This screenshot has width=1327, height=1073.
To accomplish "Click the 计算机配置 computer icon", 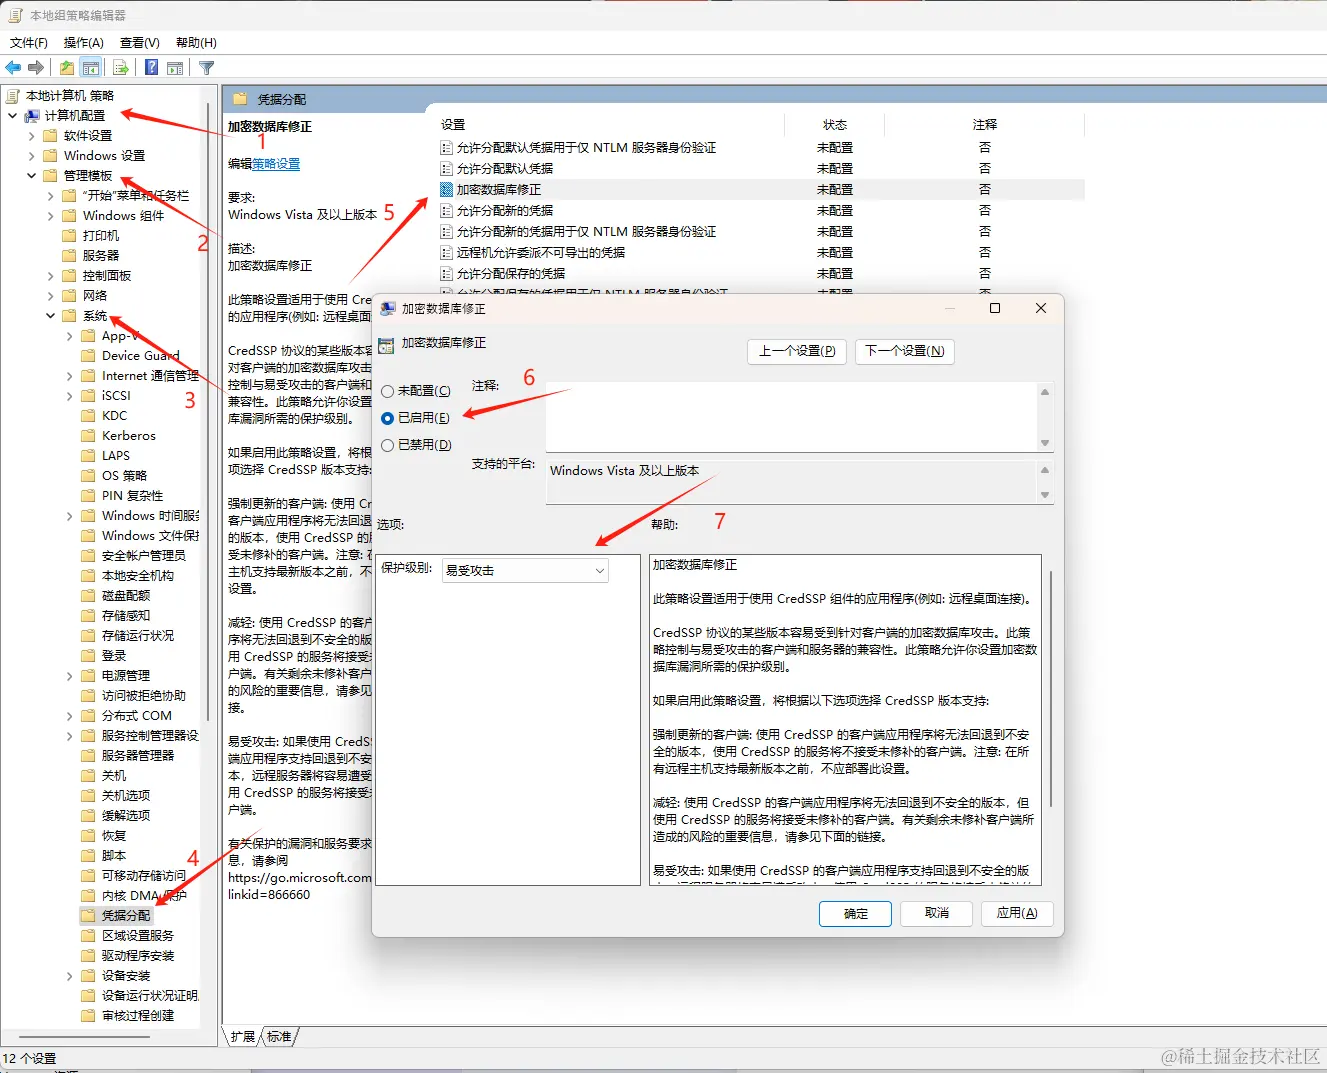I will (x=32, y=116).
